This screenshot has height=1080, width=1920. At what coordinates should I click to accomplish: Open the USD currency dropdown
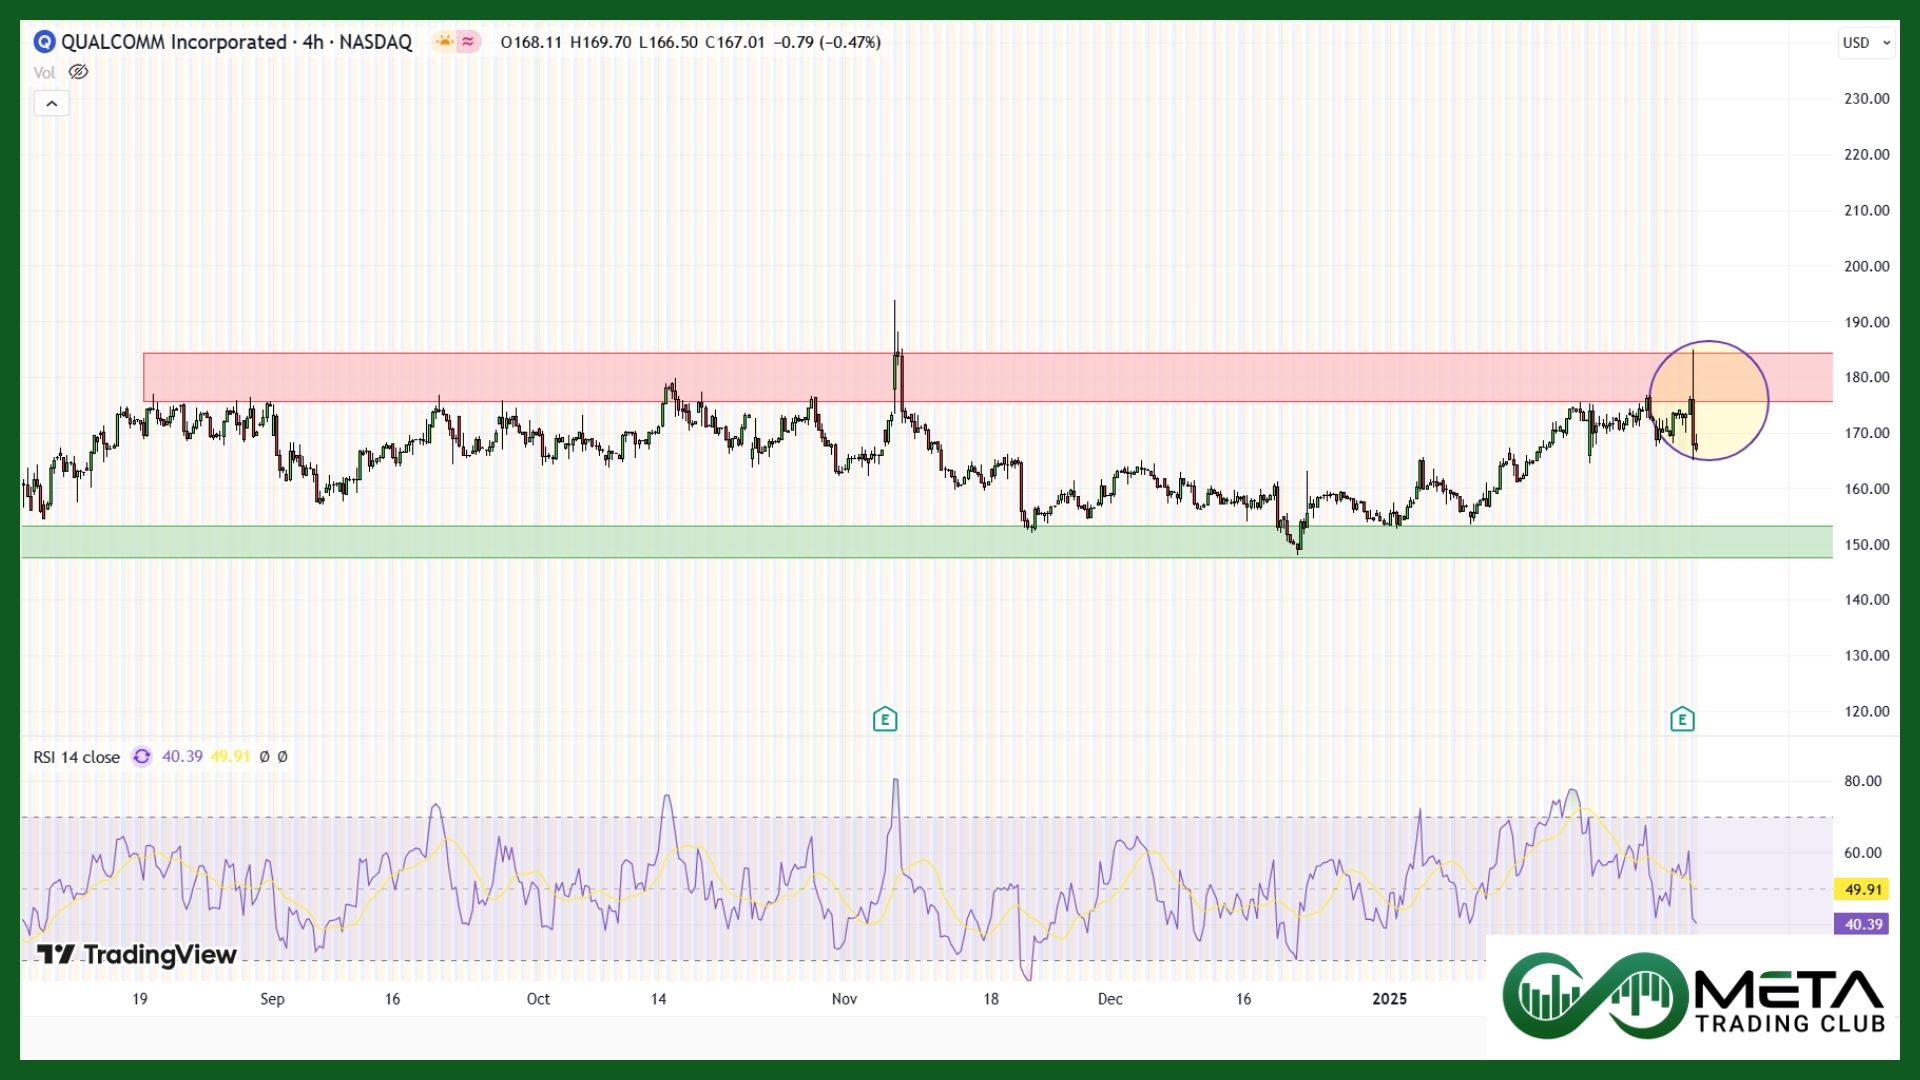point(1866,43)
